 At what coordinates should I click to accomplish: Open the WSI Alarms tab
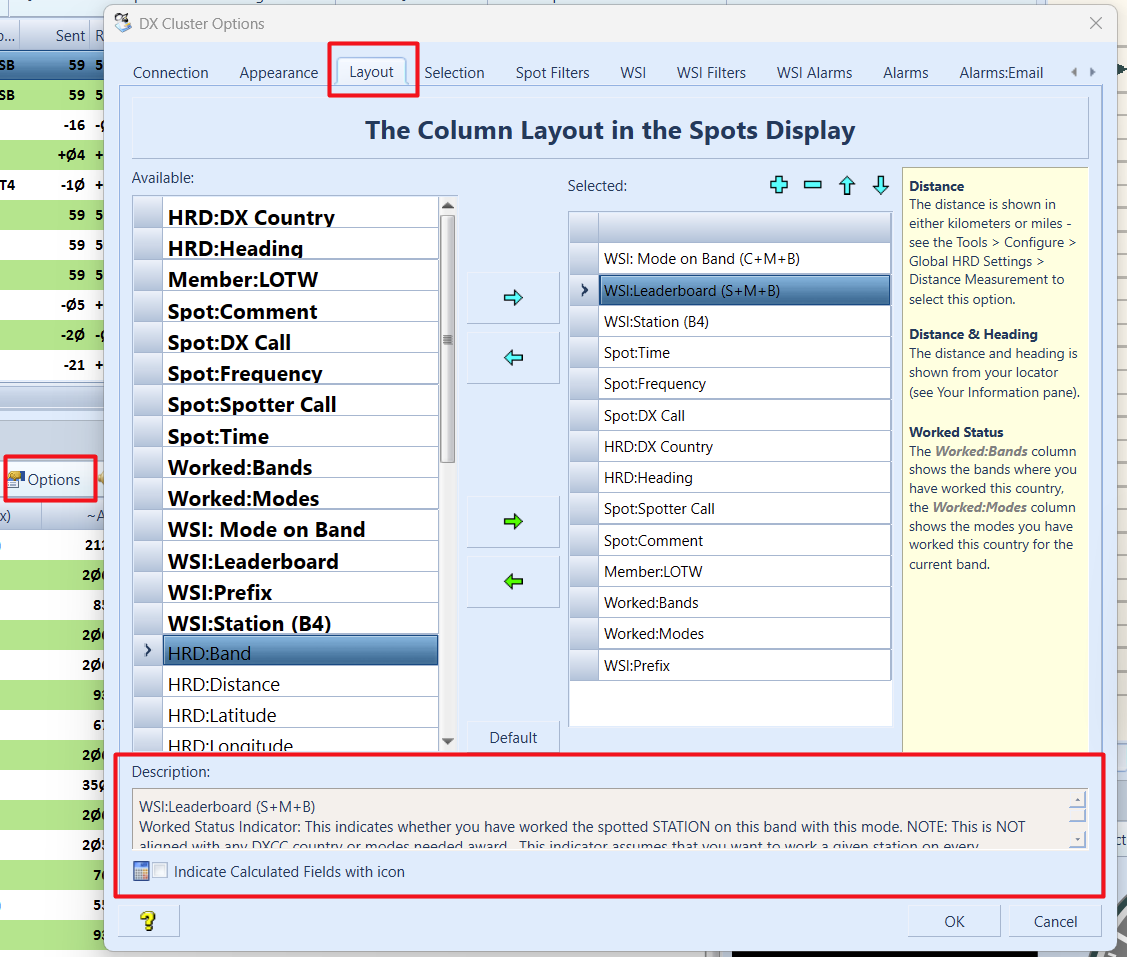coord(814,73)
